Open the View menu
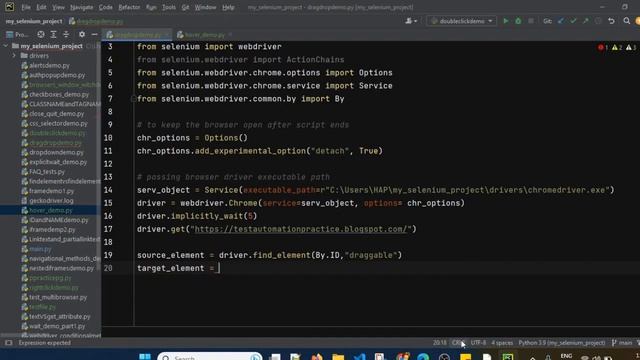 pyautogui.click(x=58, y=7)
